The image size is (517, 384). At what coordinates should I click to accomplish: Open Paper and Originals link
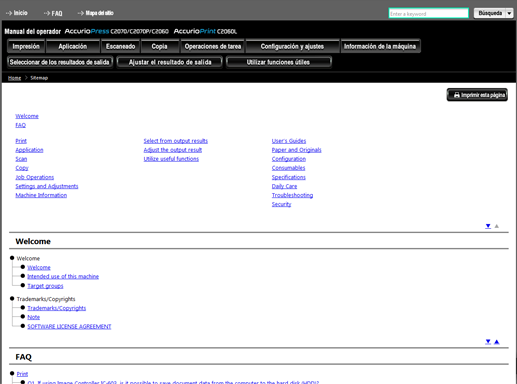(x=296, y=150)
